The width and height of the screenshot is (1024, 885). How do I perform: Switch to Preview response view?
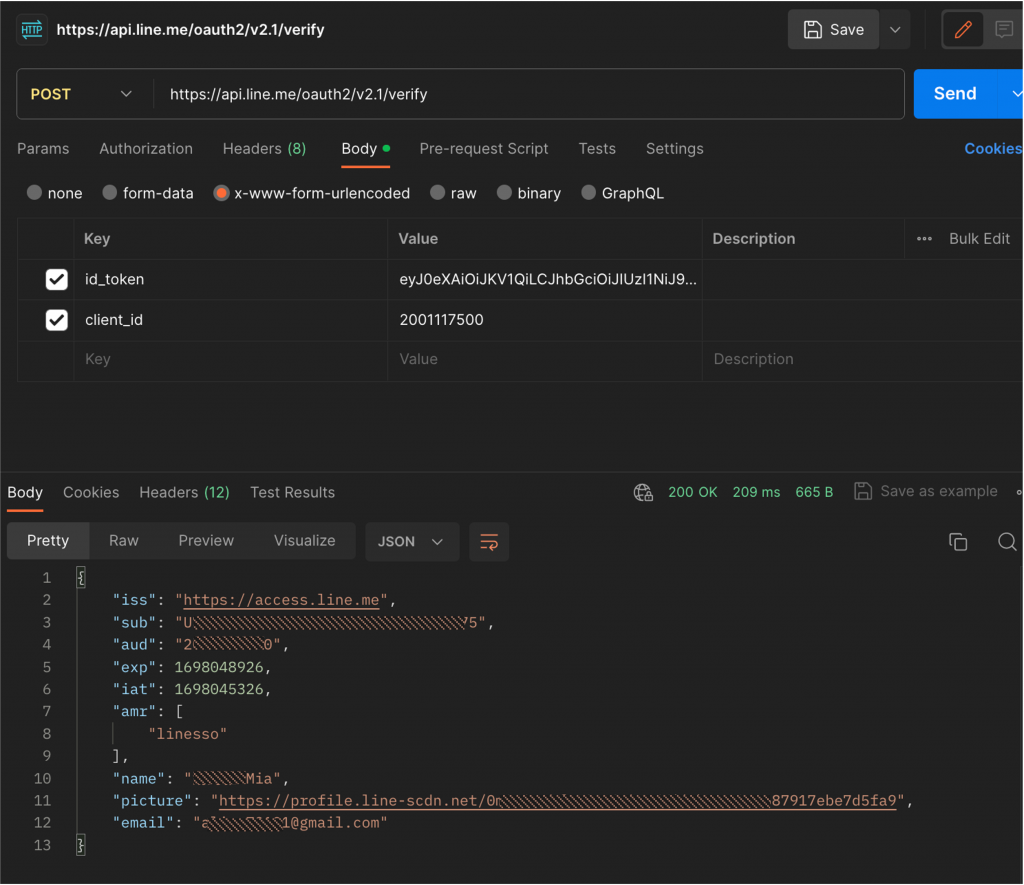(206, 541)
